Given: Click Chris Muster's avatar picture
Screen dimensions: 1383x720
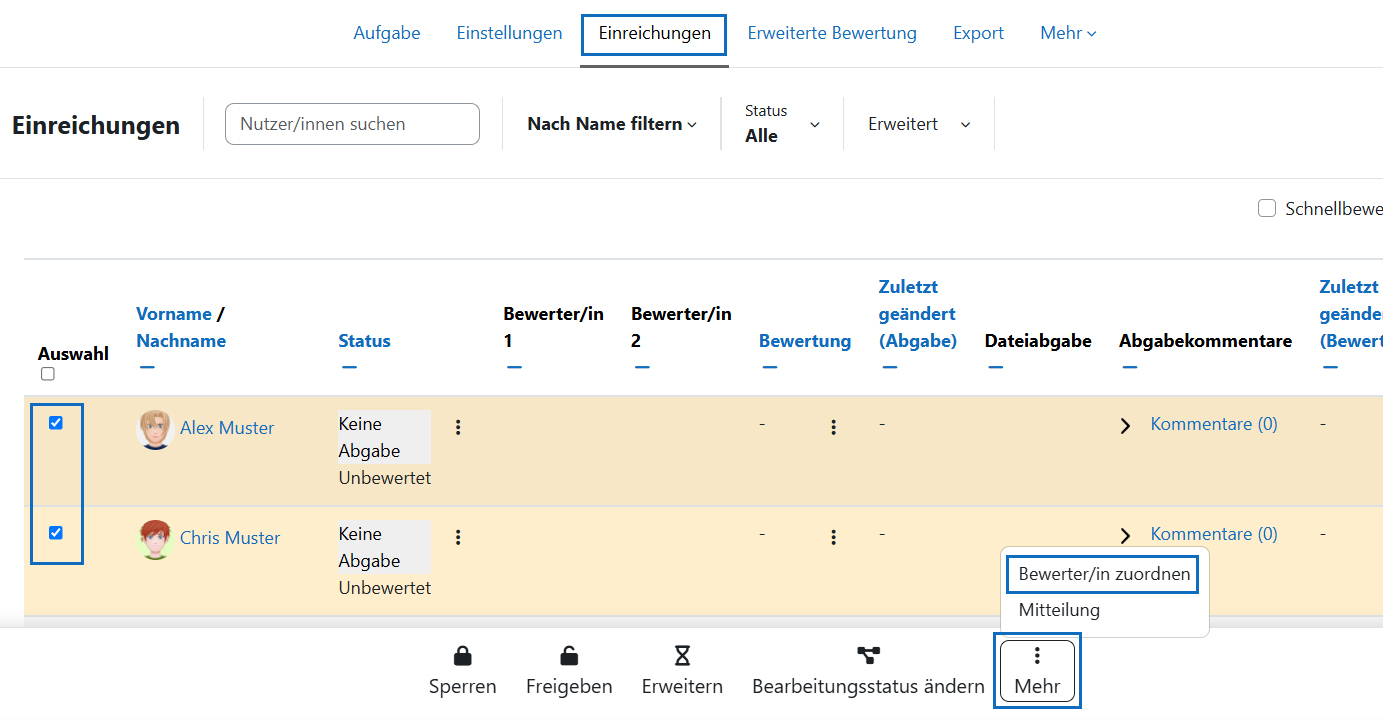Looking at the screenshot, I should tap(155, 539).
